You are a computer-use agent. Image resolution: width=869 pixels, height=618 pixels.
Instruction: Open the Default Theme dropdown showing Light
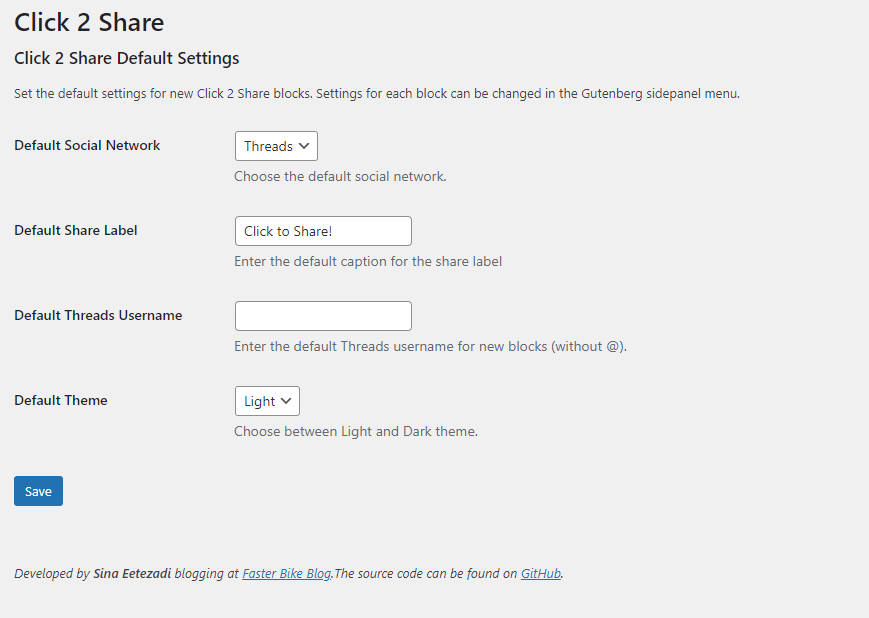[x=267, y=401]
